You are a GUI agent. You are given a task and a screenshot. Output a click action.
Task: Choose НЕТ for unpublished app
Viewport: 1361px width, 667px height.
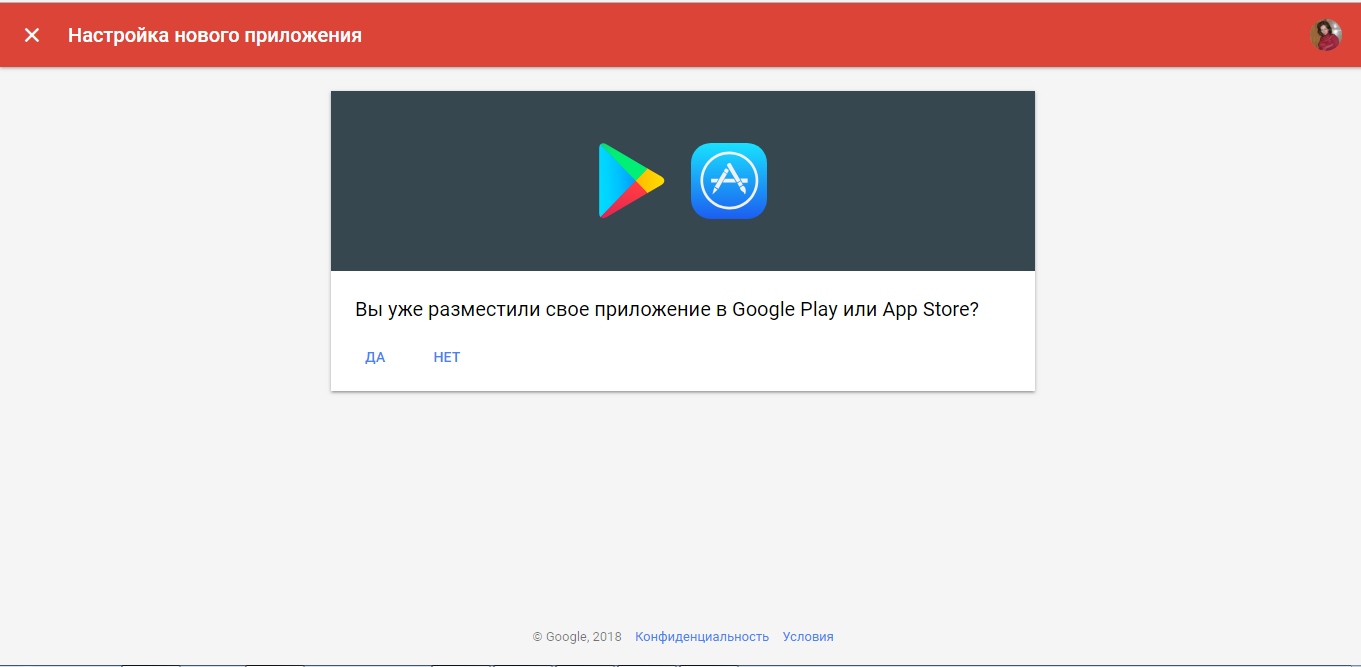(x=446, y=356)
